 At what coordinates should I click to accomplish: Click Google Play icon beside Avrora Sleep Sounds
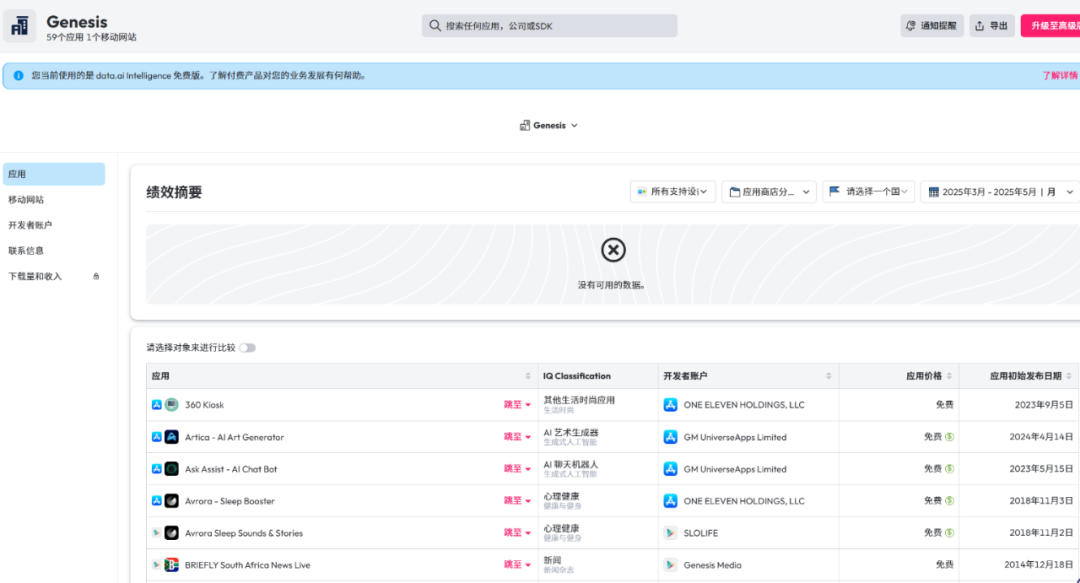[x=156, y=533]
